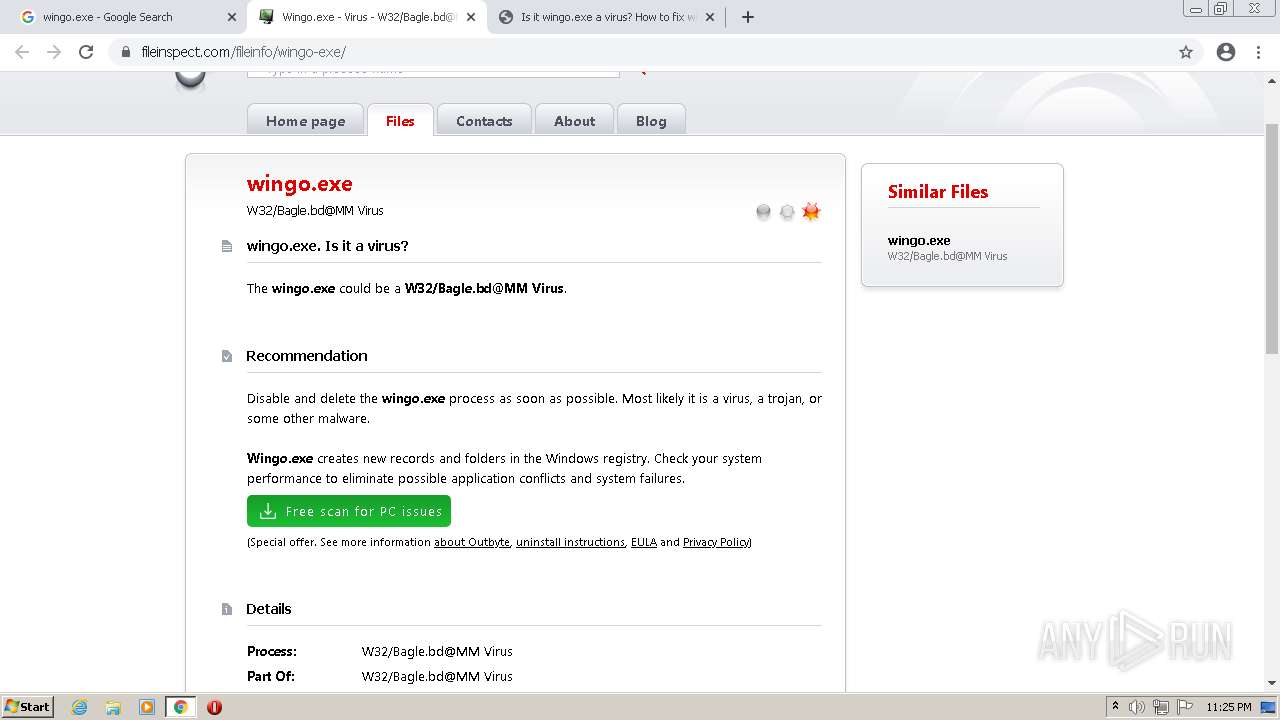This screenshot has width=1280, height=720.
Task: Open the volume control in system tray
Action: click(1137, 707)
